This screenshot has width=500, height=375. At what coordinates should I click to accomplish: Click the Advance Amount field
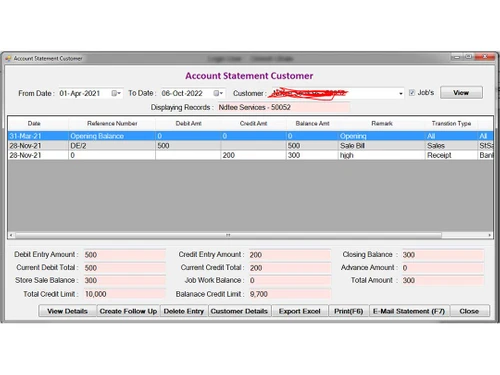pyautogui.click(x=443, y=268)
